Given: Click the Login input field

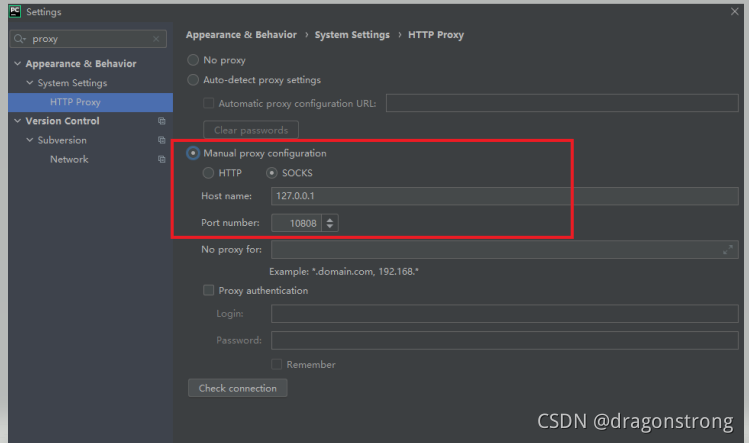Looking at the screenshot, I should coord(504,313).
